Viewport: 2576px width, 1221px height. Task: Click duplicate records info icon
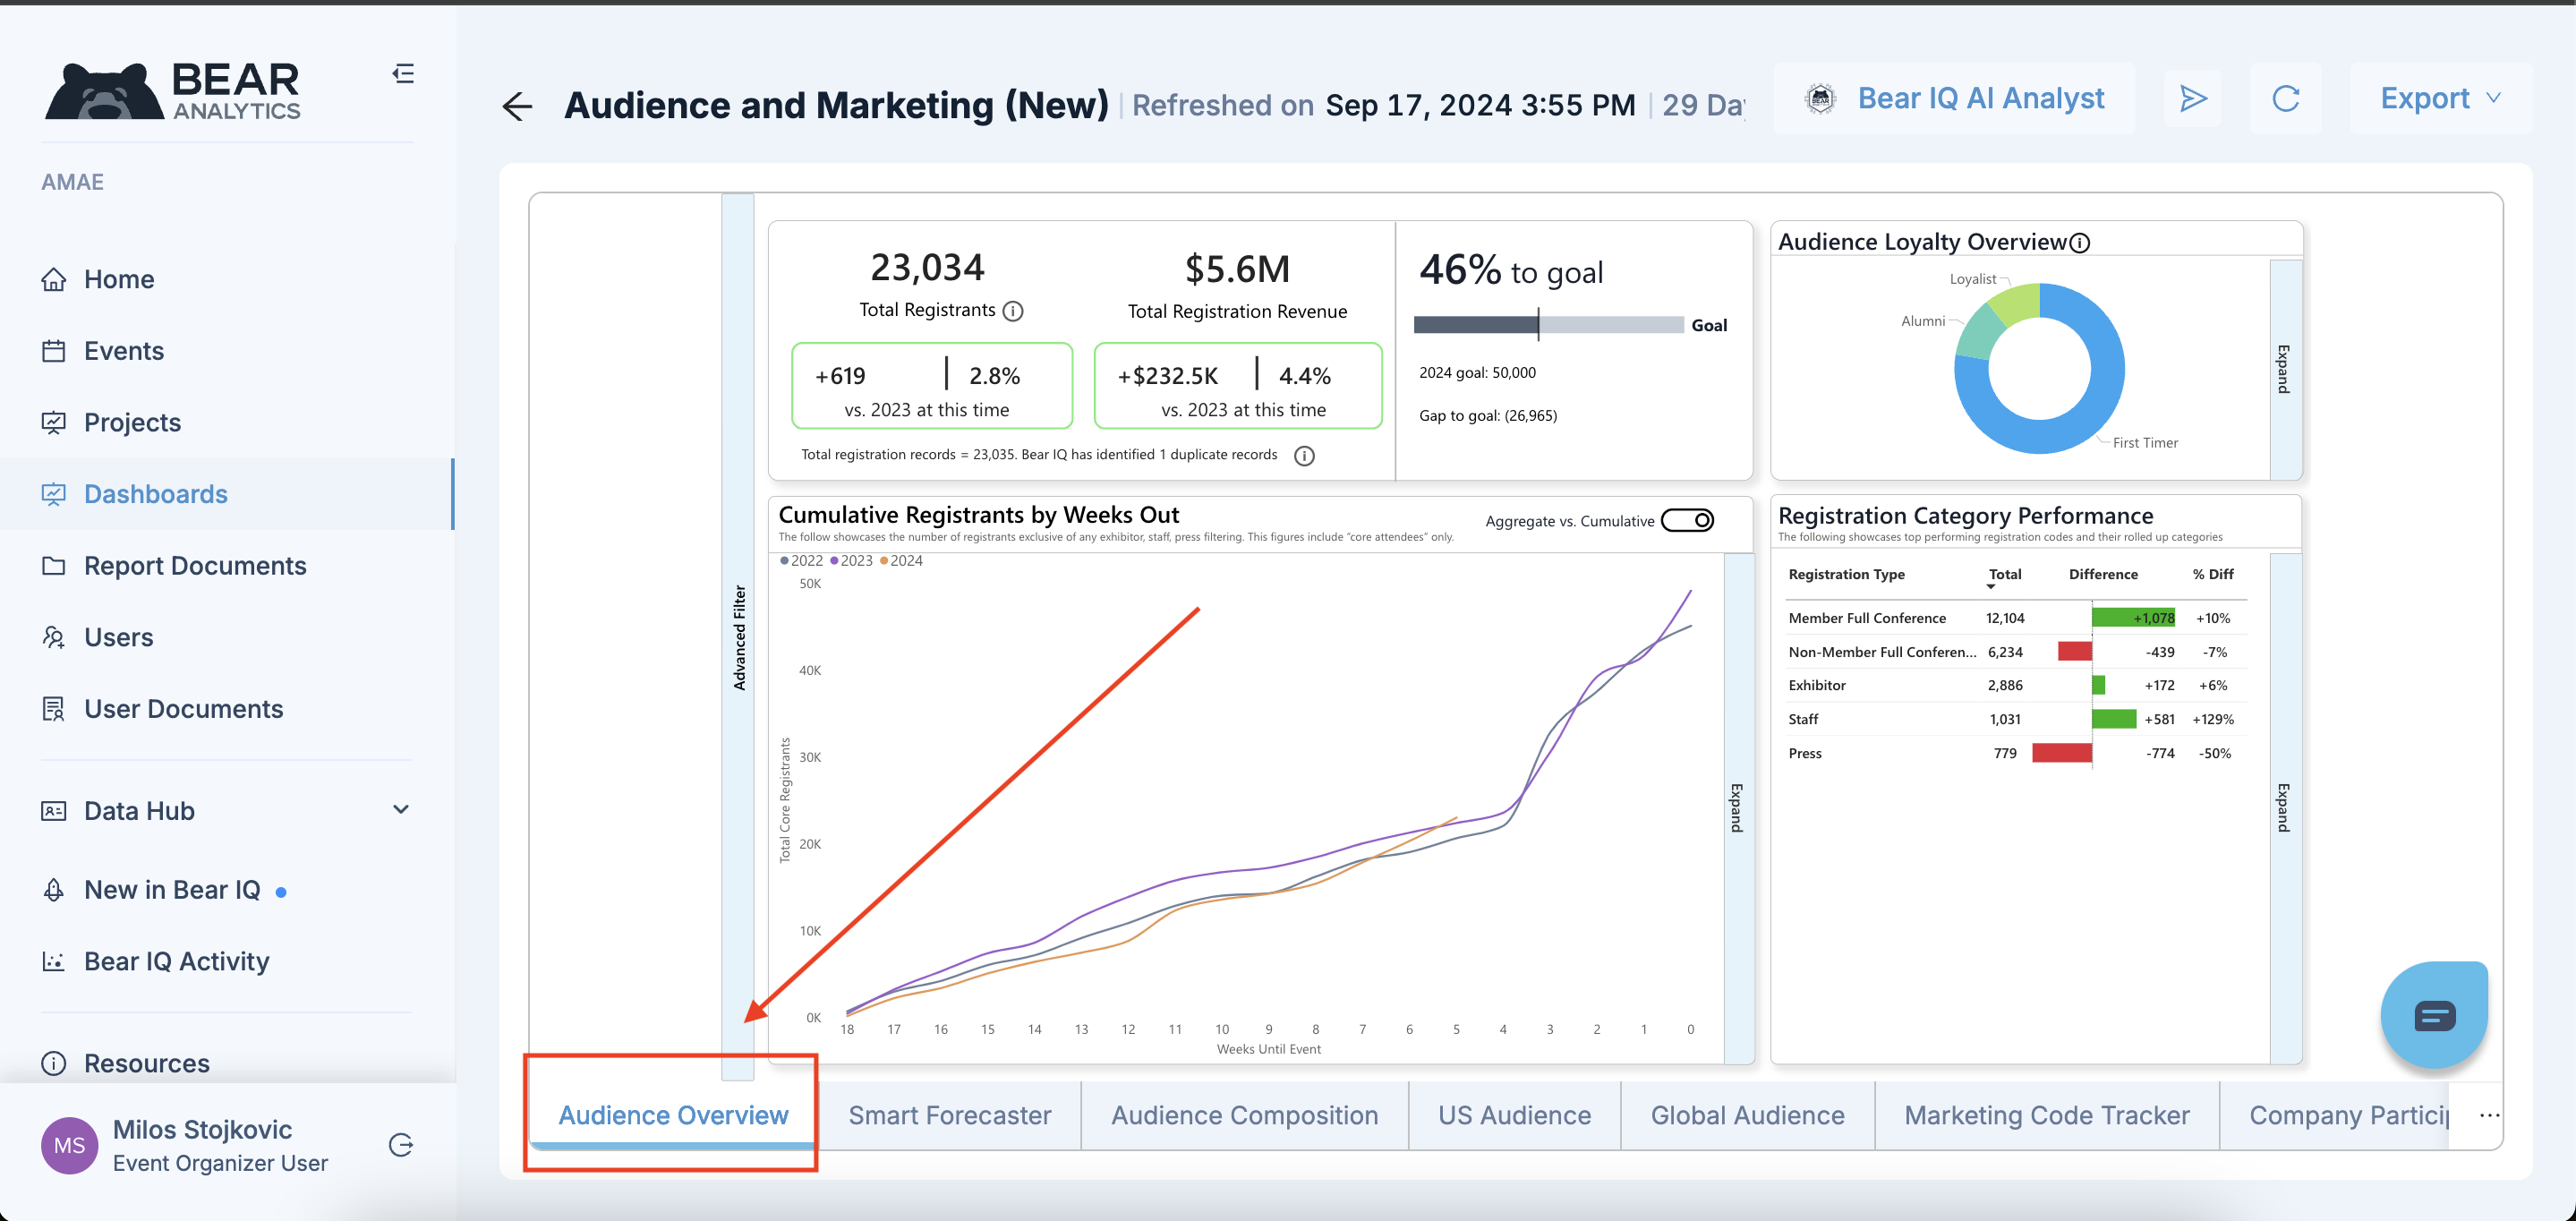click(x=1304, y=456)
